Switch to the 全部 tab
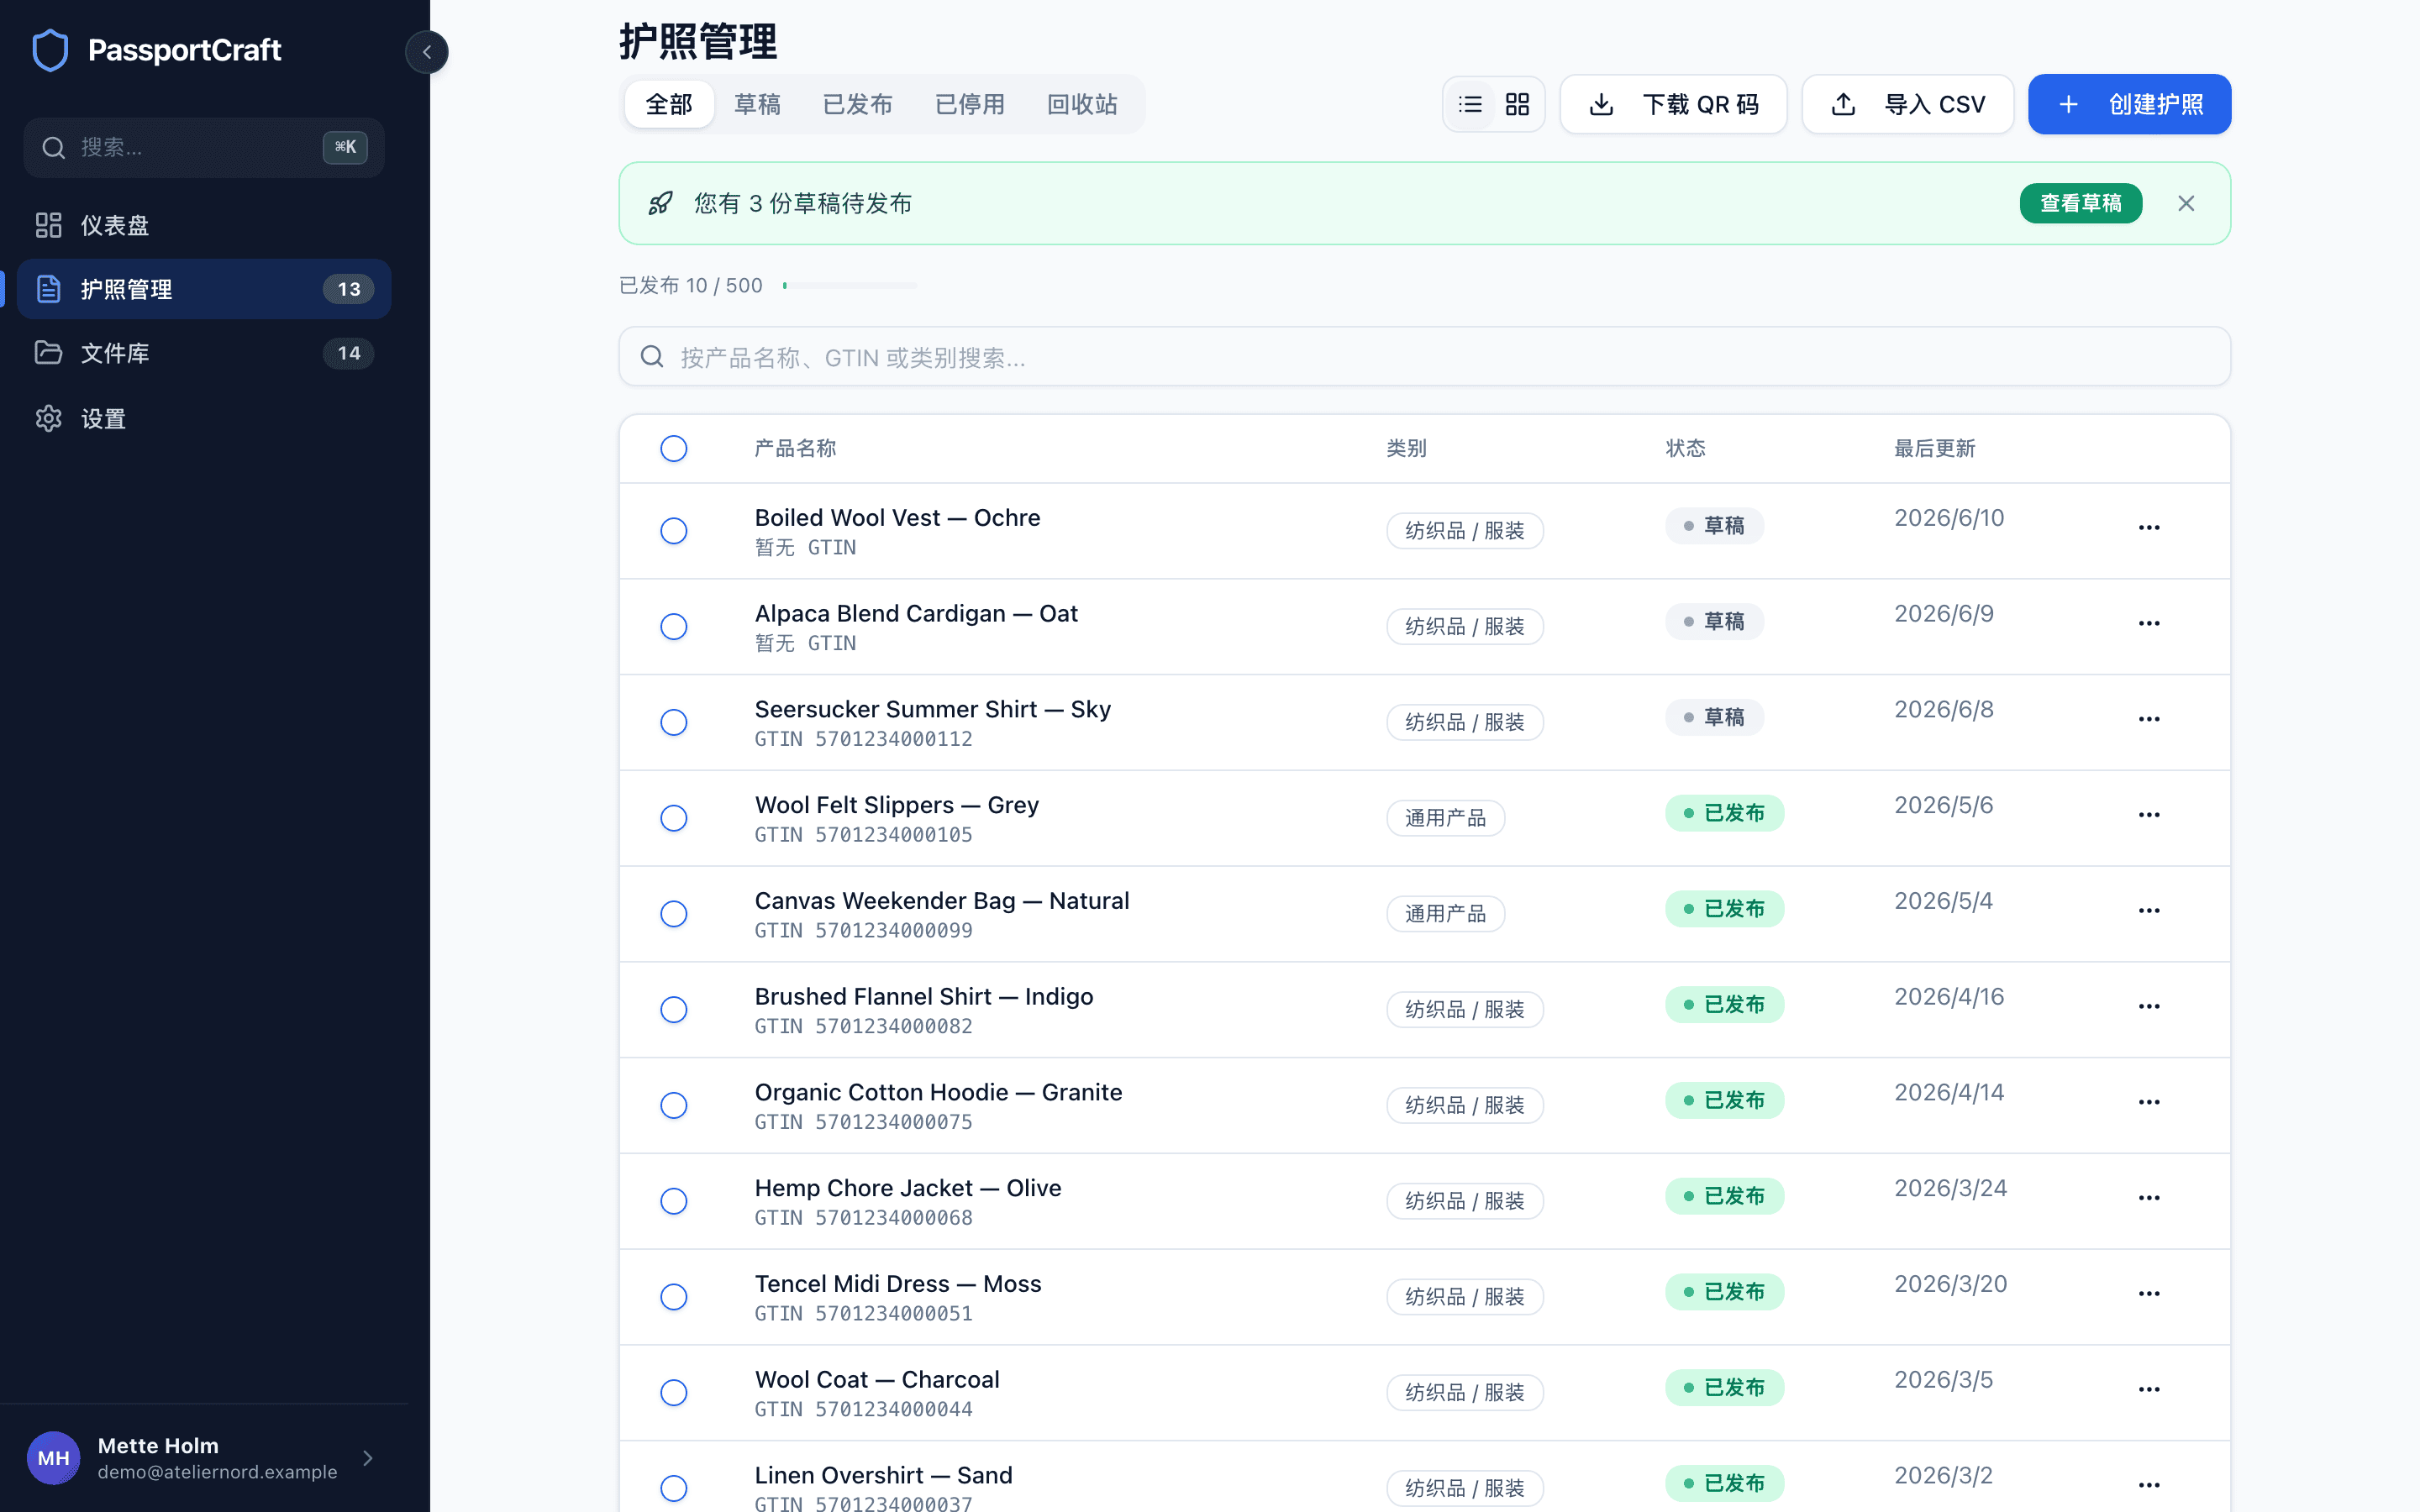 coord(669,104)
